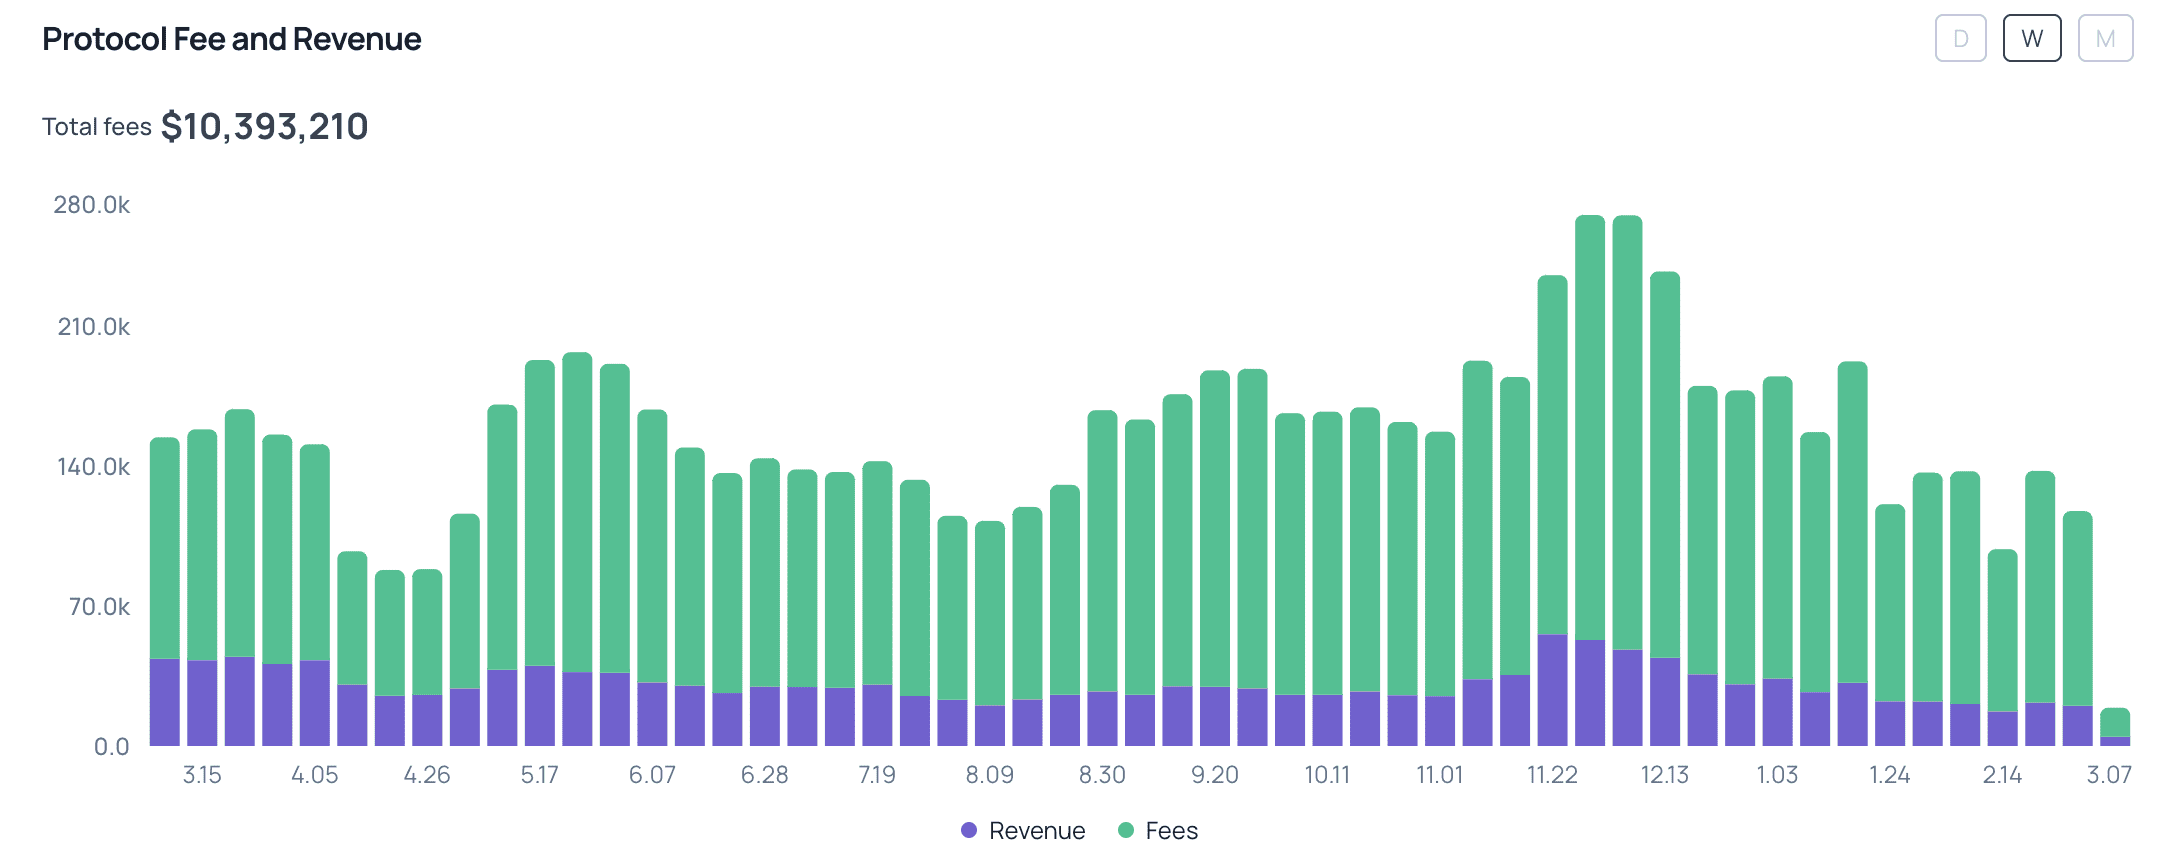Click the Protocol Fee and Revenue title
Viewport: 2170px width, 860px height.
click(231, 39)
